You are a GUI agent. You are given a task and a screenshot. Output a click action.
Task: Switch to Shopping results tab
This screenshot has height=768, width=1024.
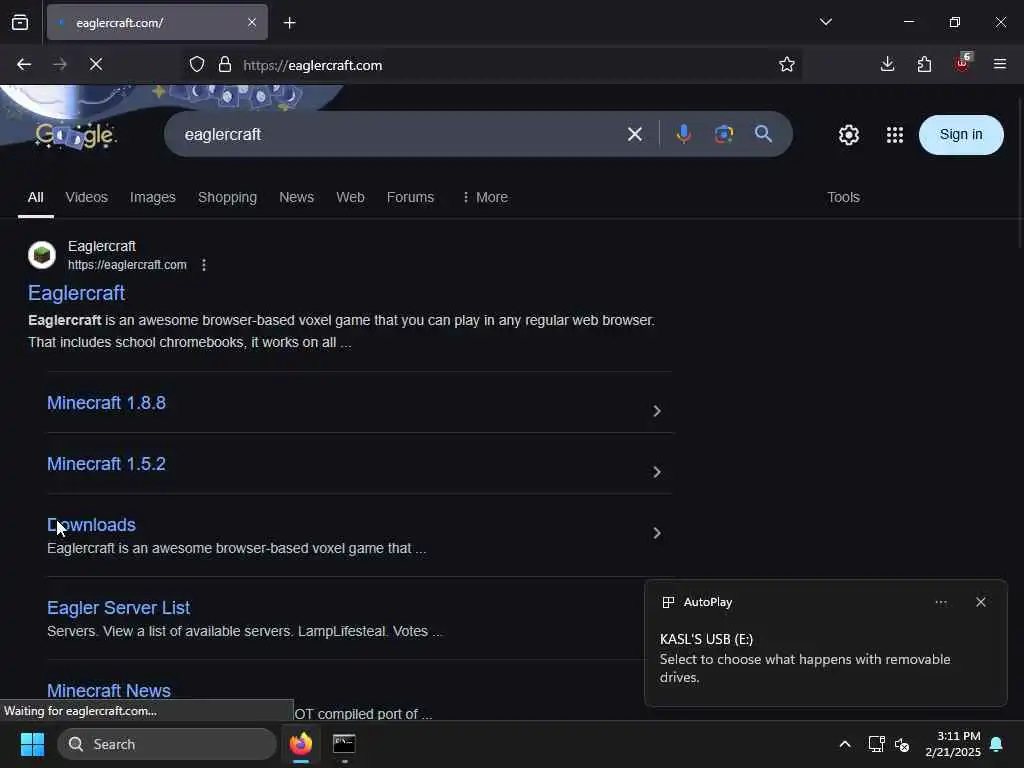[227, 197]
